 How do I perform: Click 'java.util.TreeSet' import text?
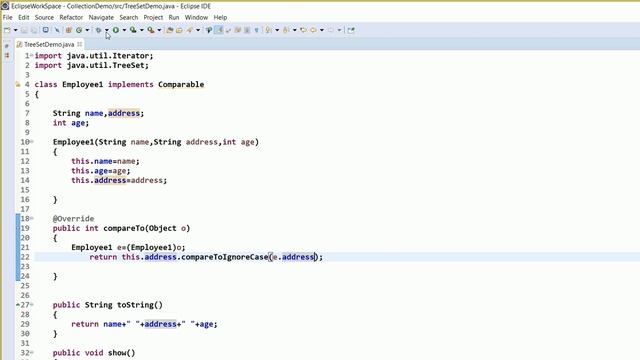pos(105,65)
